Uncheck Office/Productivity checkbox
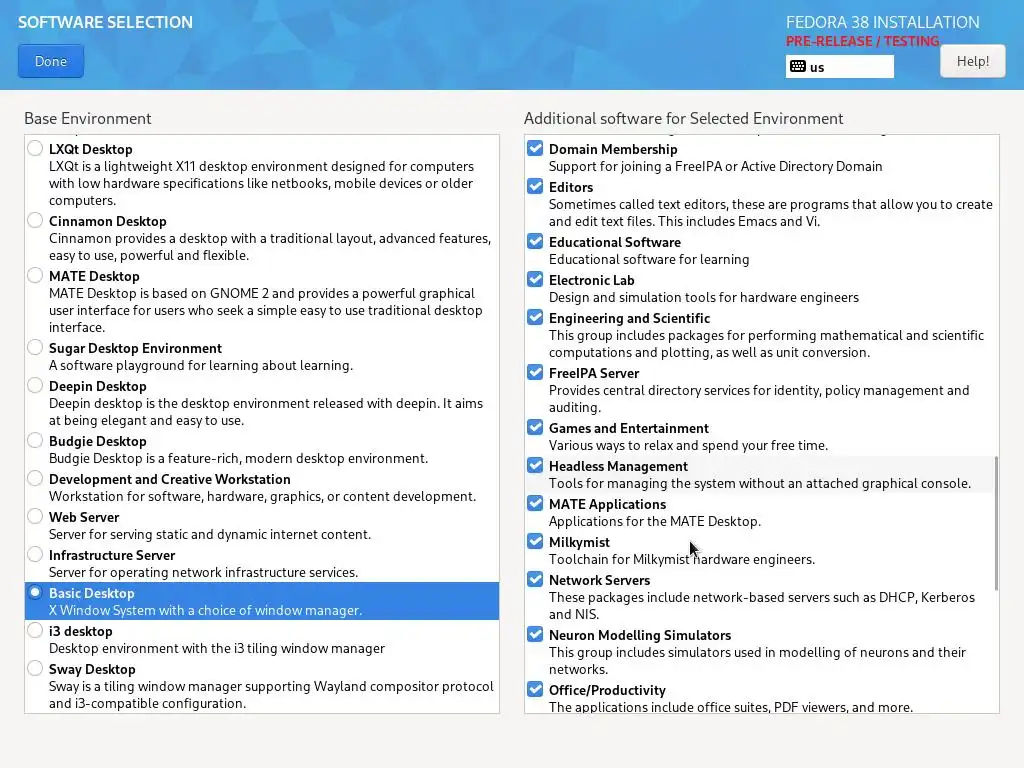The height and width of the screenshot is (768, 1024). 535,689
